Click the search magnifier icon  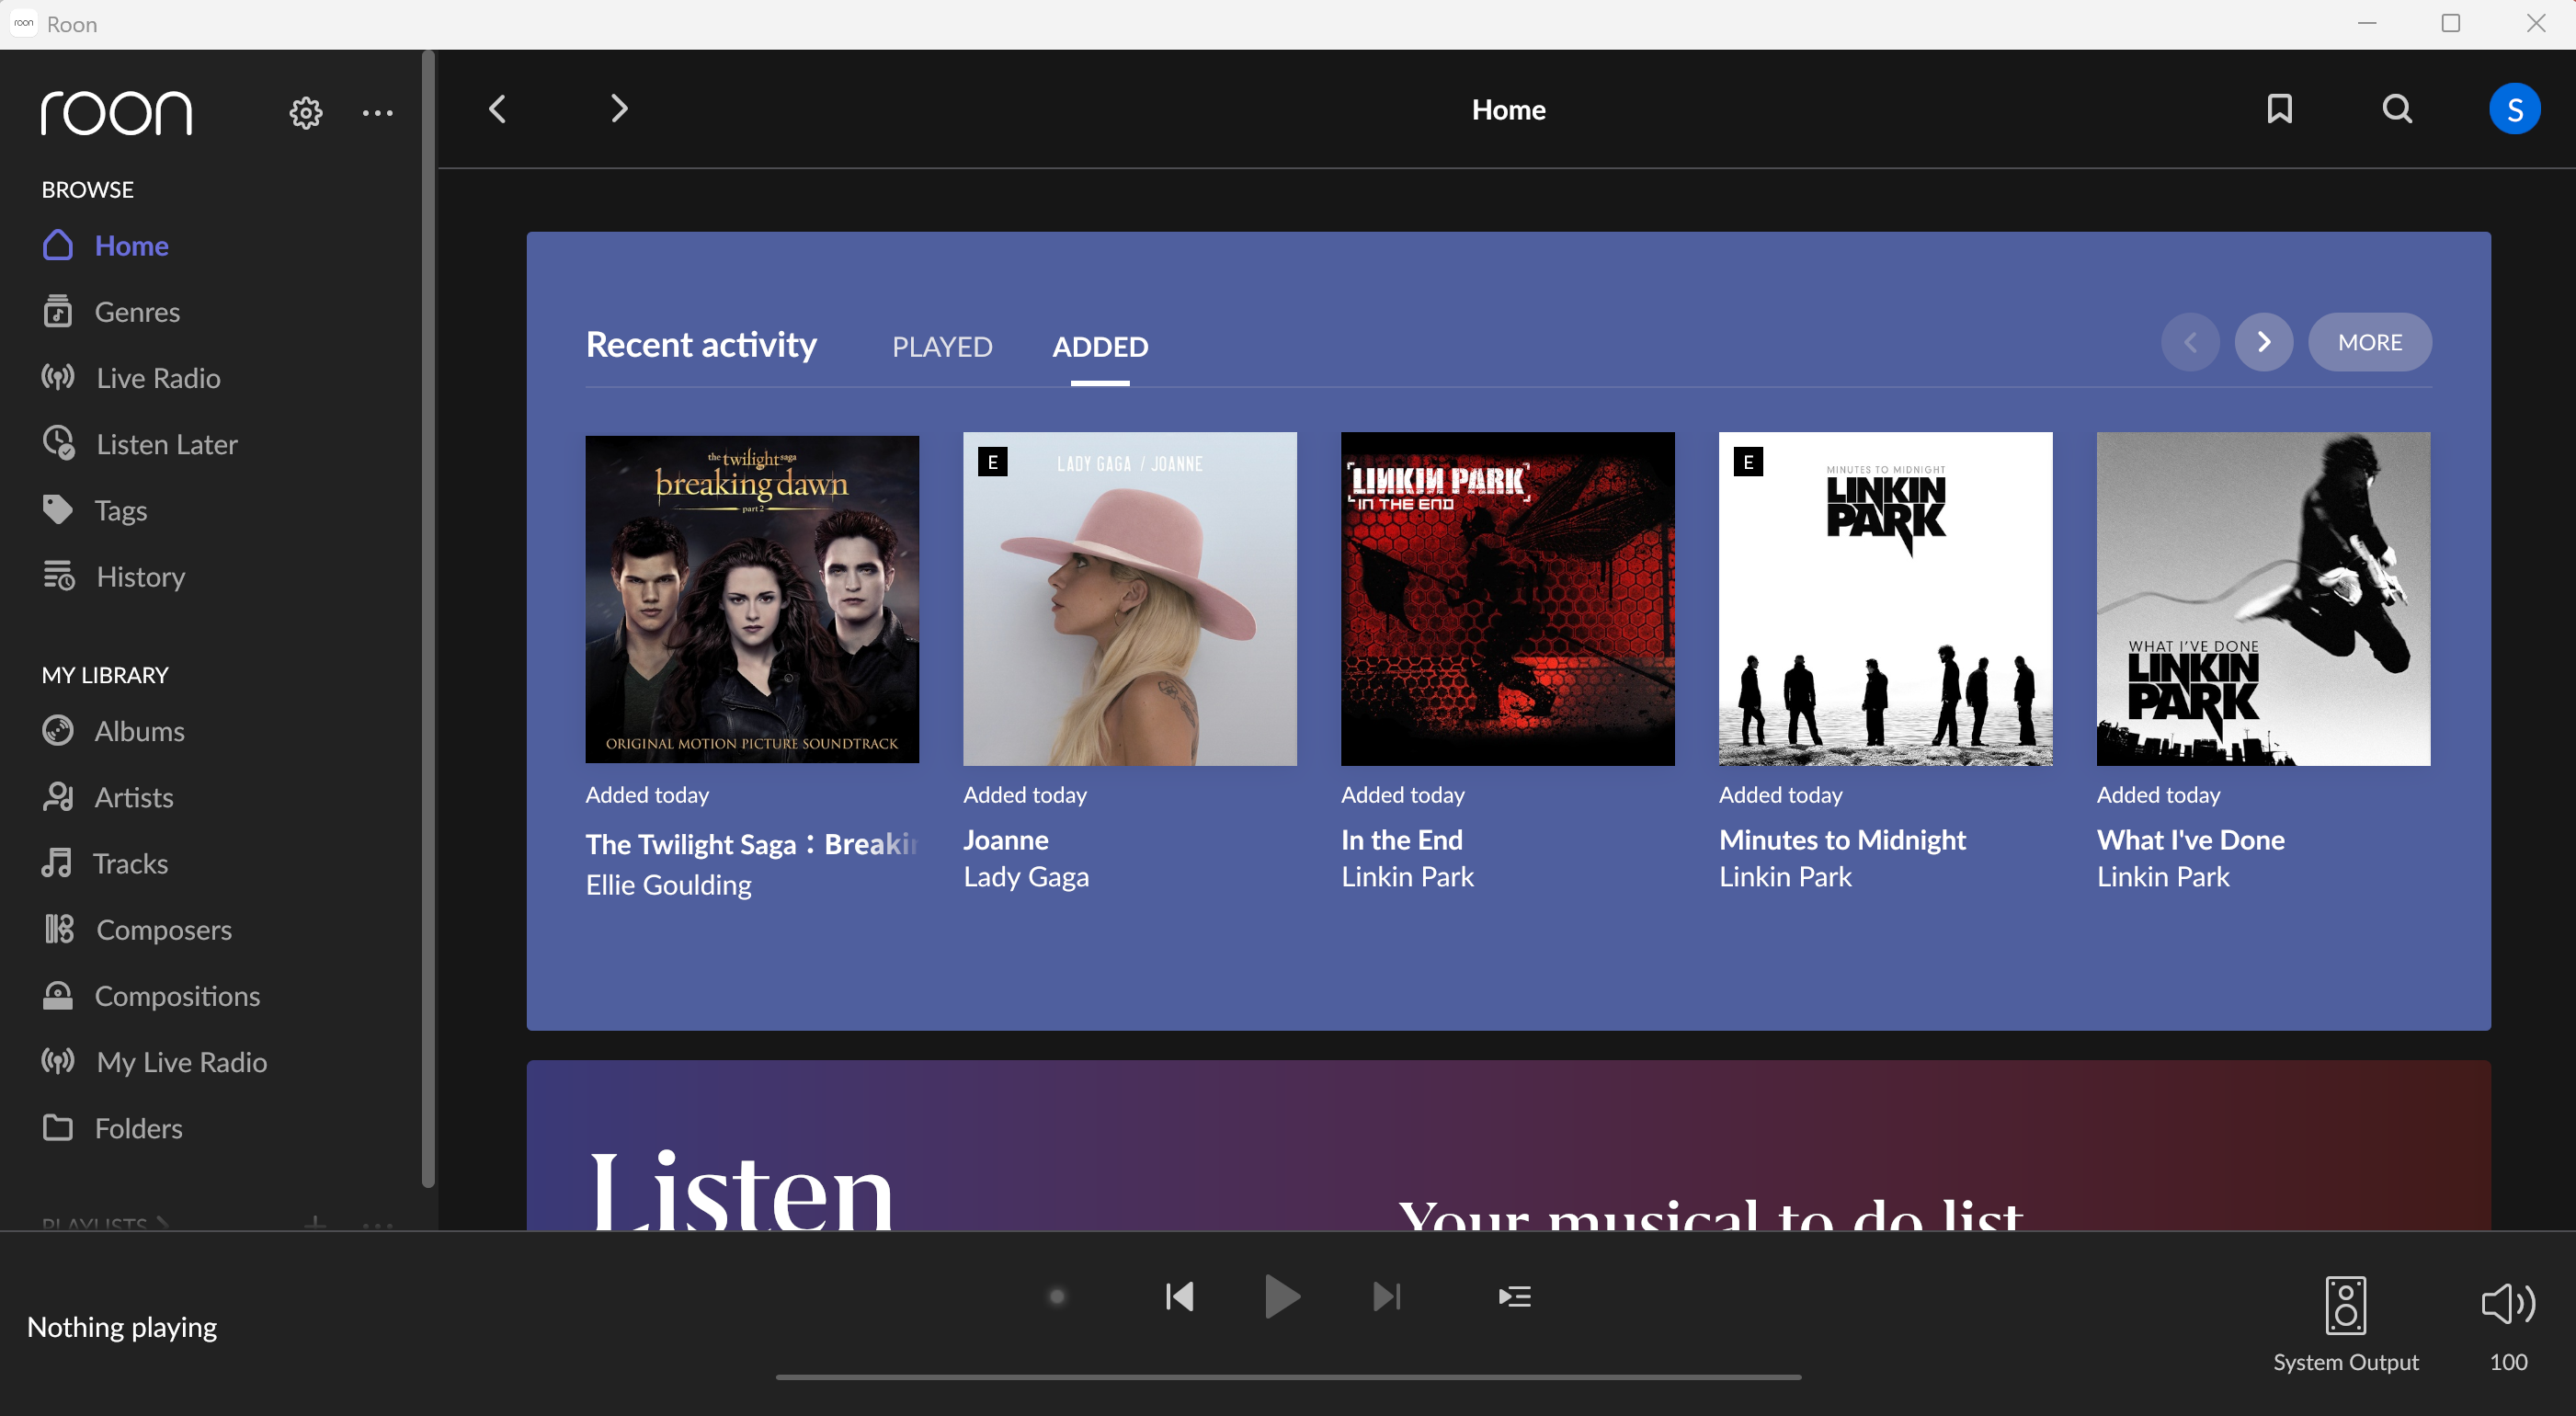tap(2397, 109)
